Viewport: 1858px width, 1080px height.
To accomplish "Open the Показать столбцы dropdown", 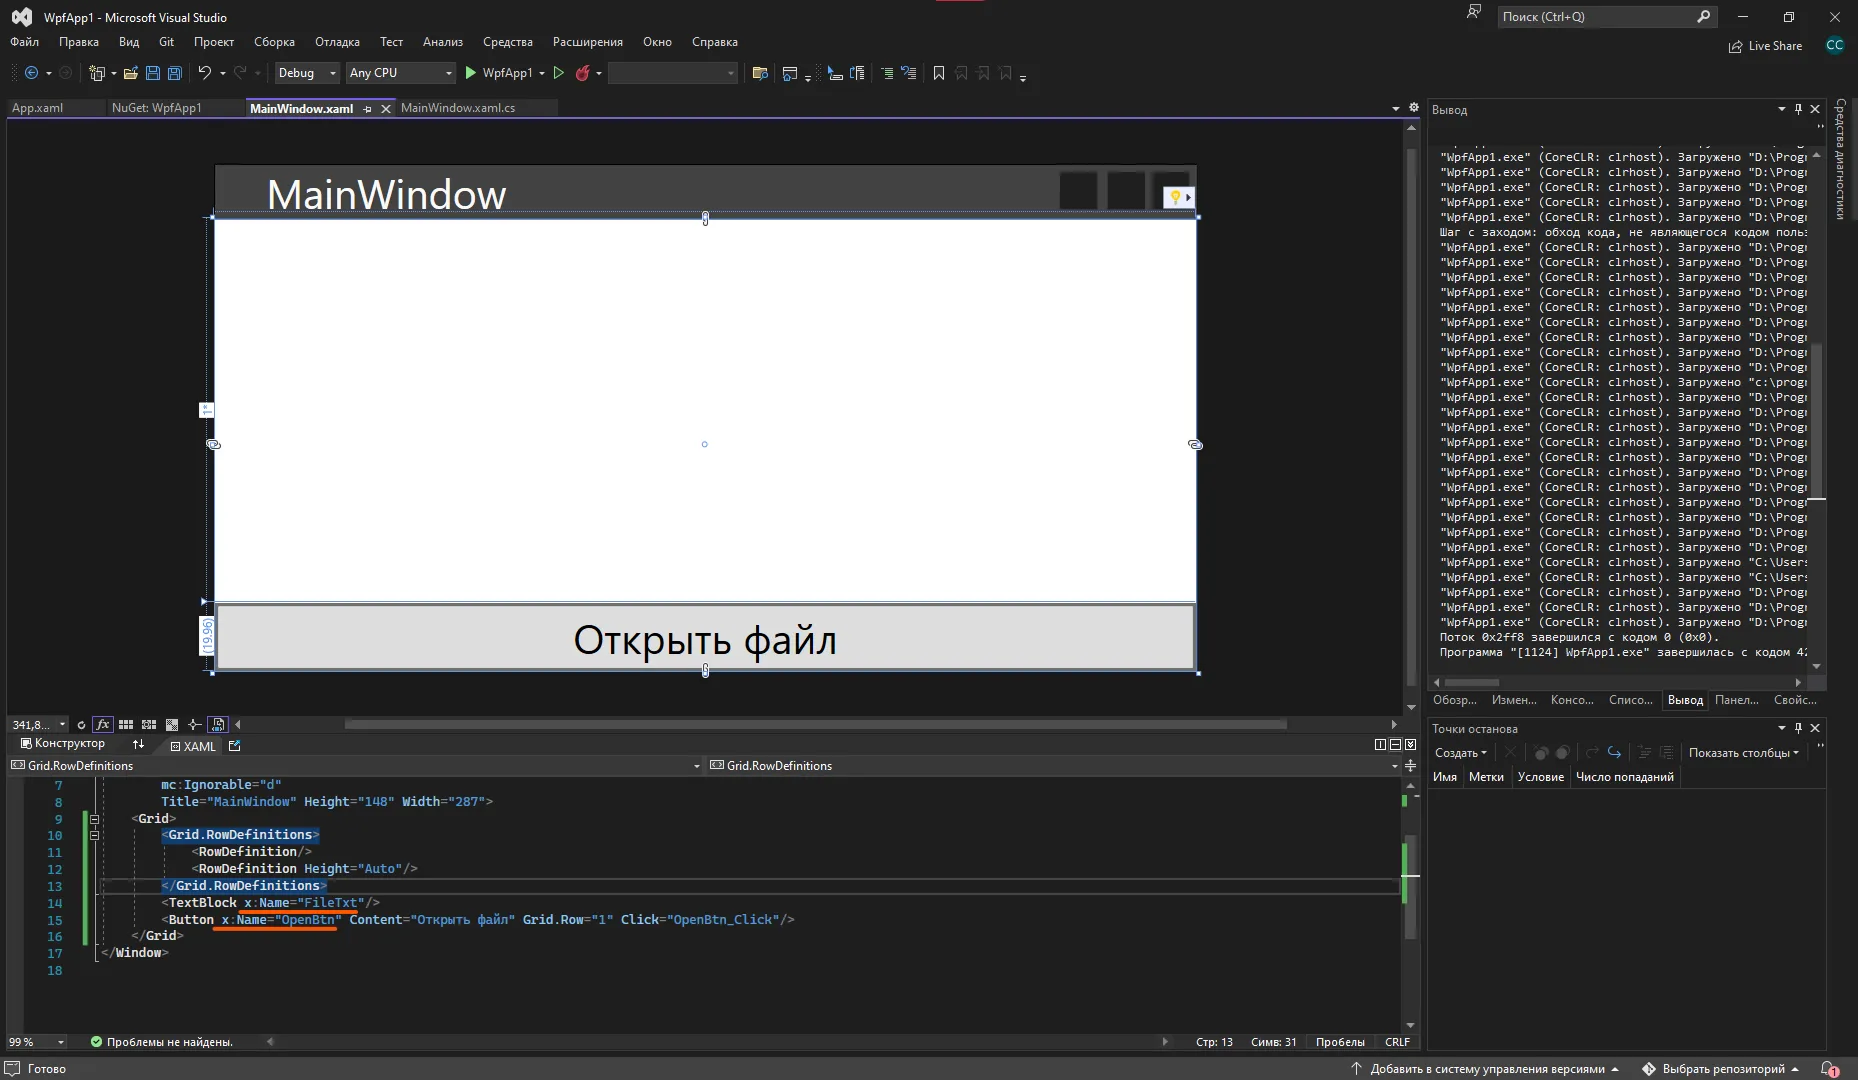I will [1744, 753].
